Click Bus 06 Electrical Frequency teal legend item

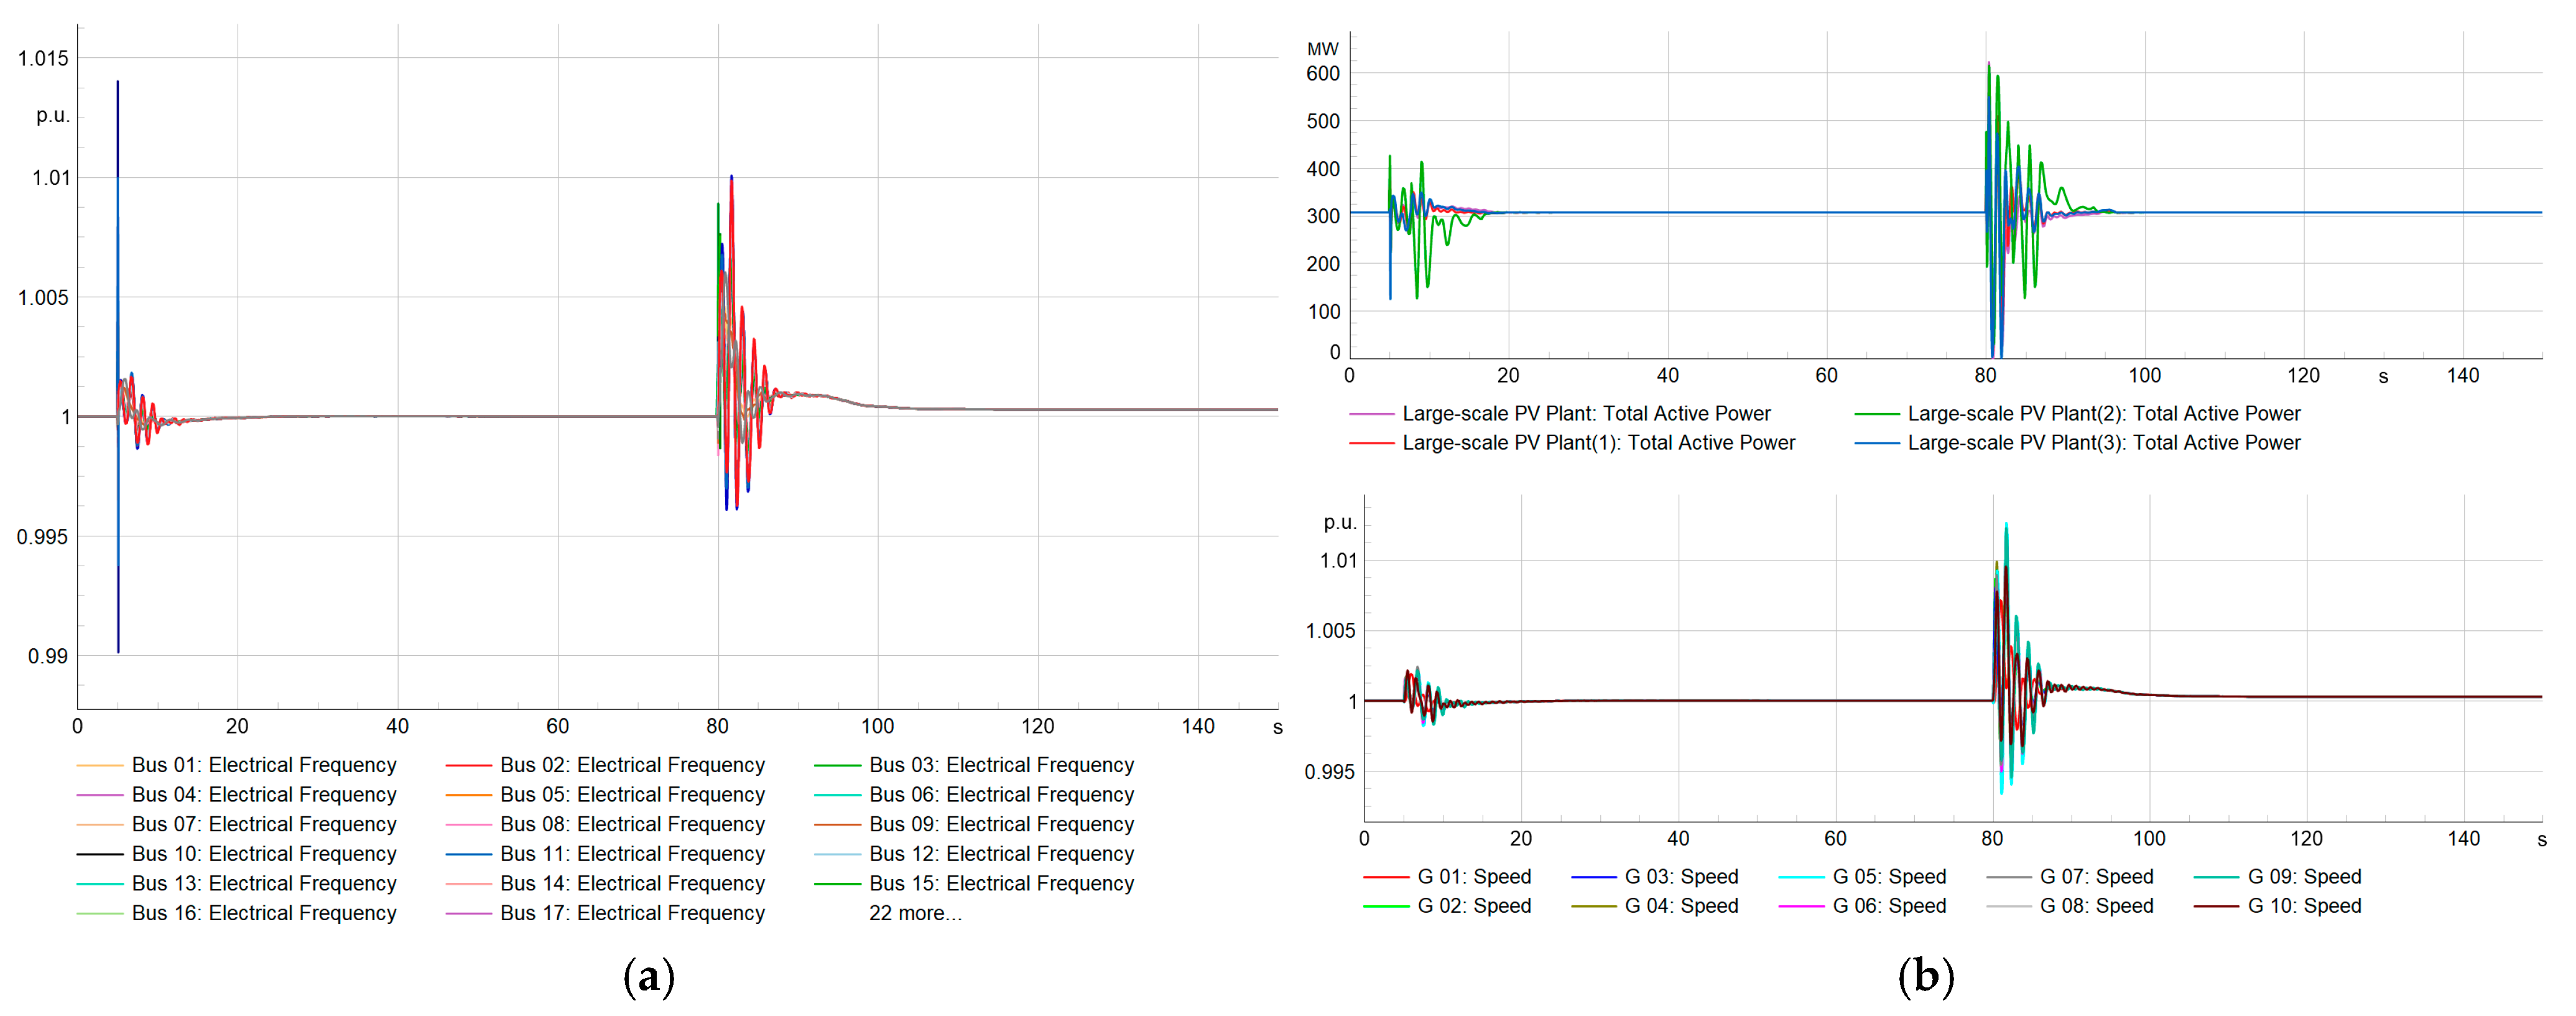[x=1001, y=795]
